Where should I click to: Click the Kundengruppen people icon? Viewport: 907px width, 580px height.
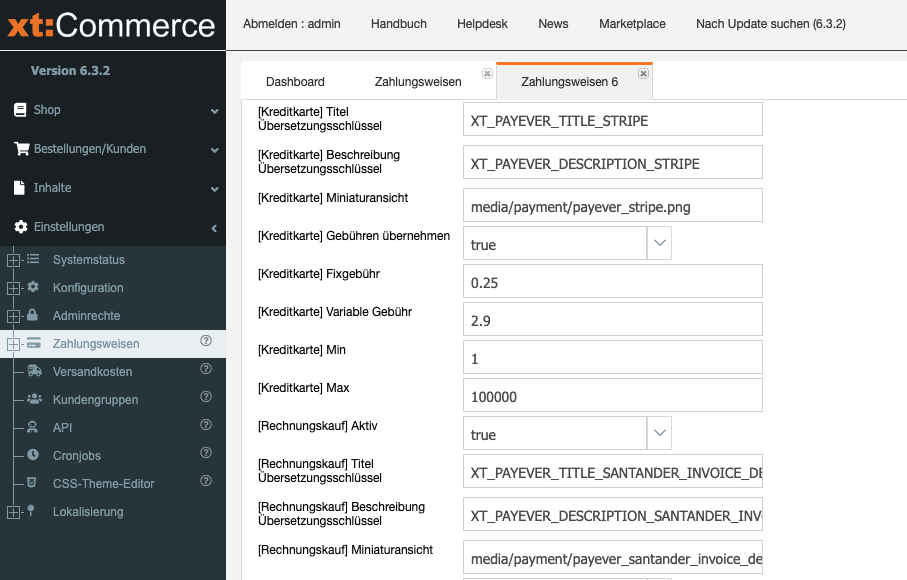tap(34, 398)
